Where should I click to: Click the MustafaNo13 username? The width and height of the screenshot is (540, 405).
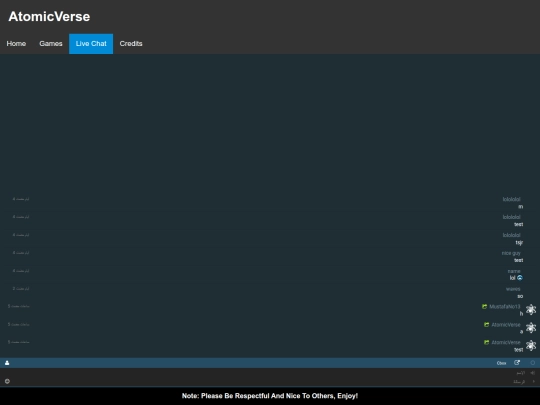[505, 307]
